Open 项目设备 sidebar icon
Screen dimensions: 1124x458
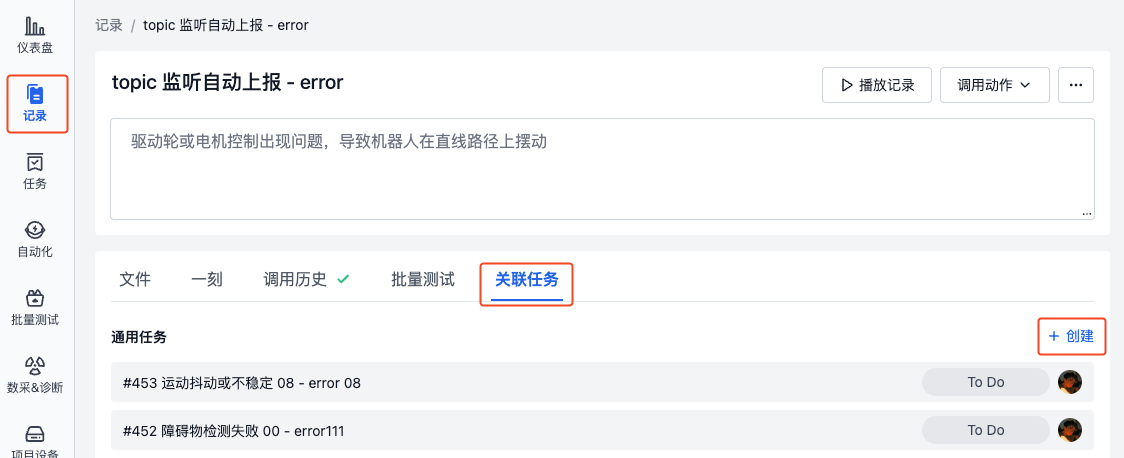click(34, 441)
